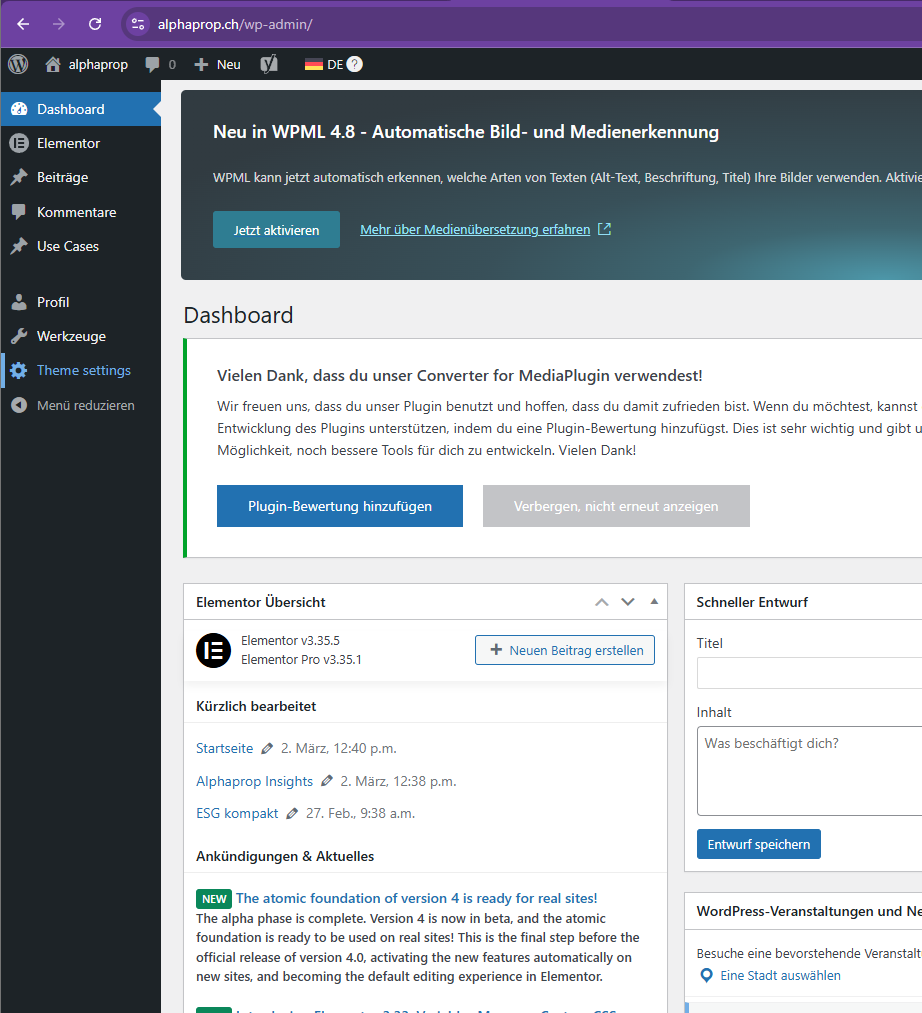Click Plugin-Bewertung hinzufügen button
The height and width of the screenshot is (1013, 922).
339,506
